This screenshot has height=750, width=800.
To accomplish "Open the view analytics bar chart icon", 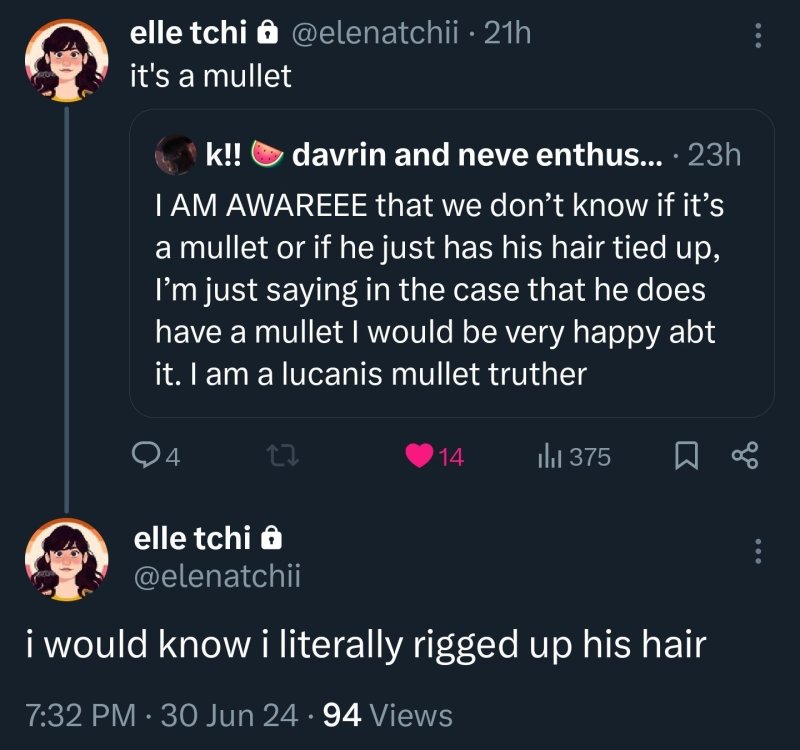I will [x=549, y=457].
